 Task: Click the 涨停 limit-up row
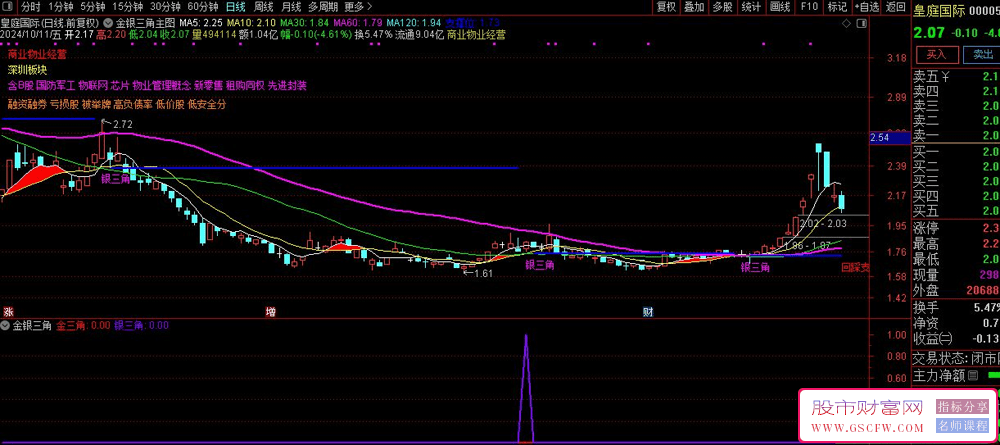point(955,228)
